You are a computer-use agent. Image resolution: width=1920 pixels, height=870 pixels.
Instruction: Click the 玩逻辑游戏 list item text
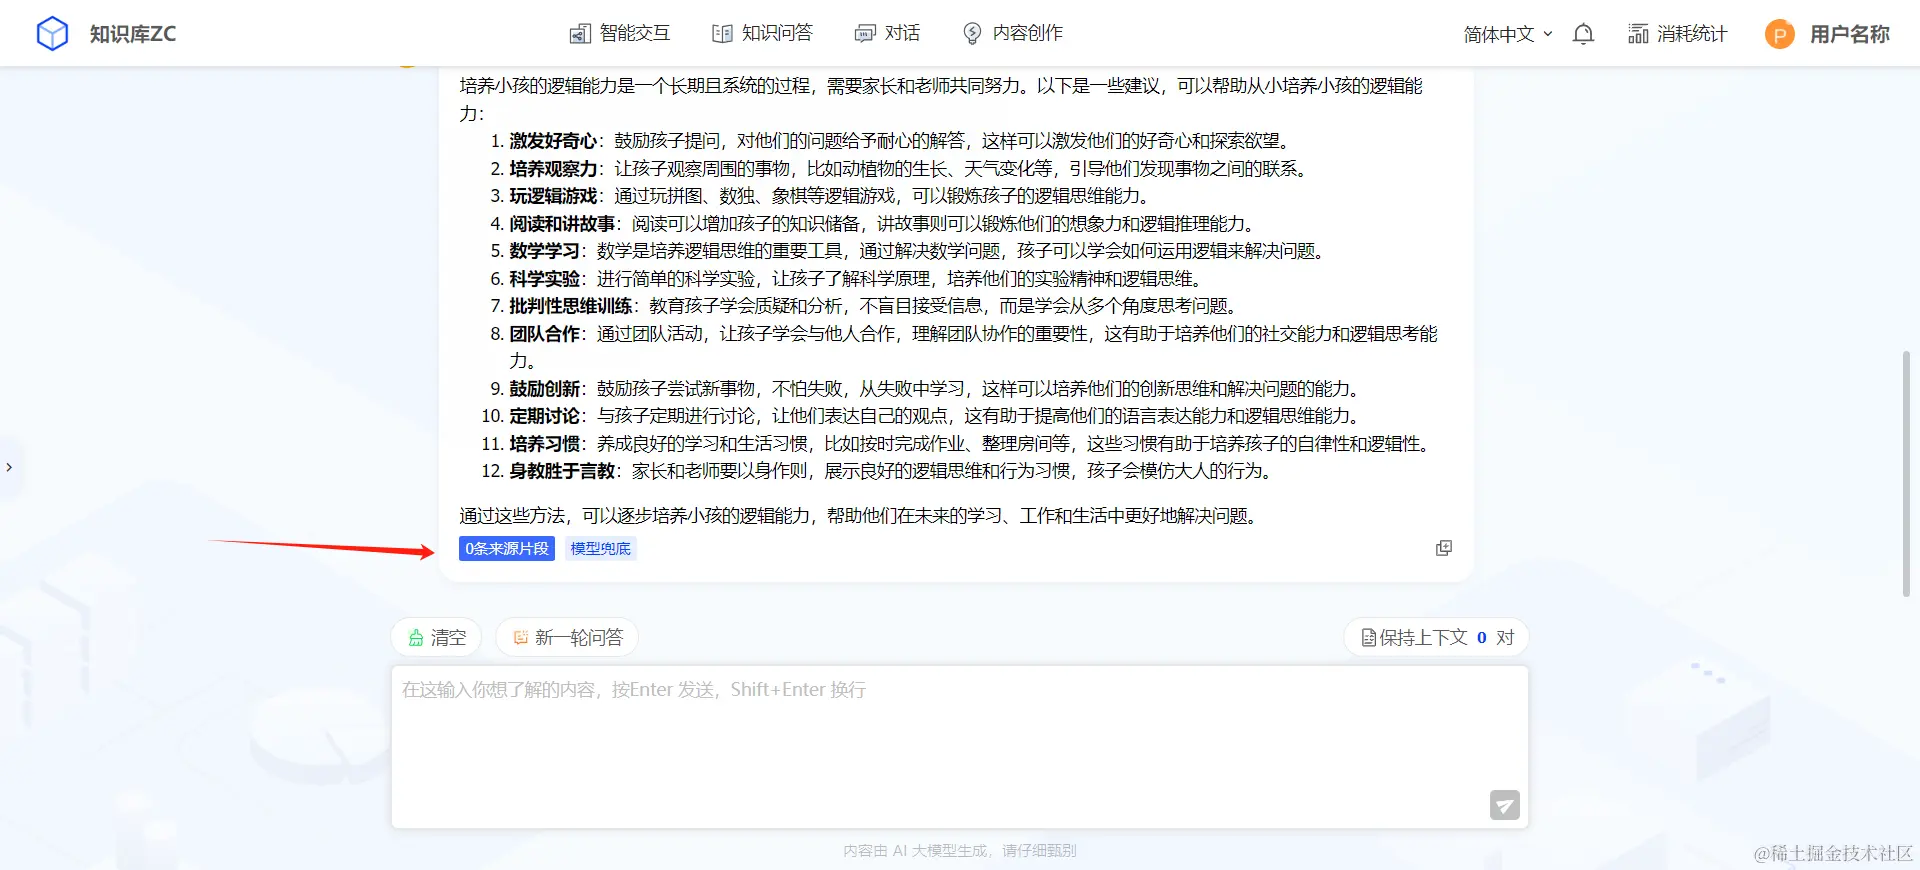coord(553,196)
